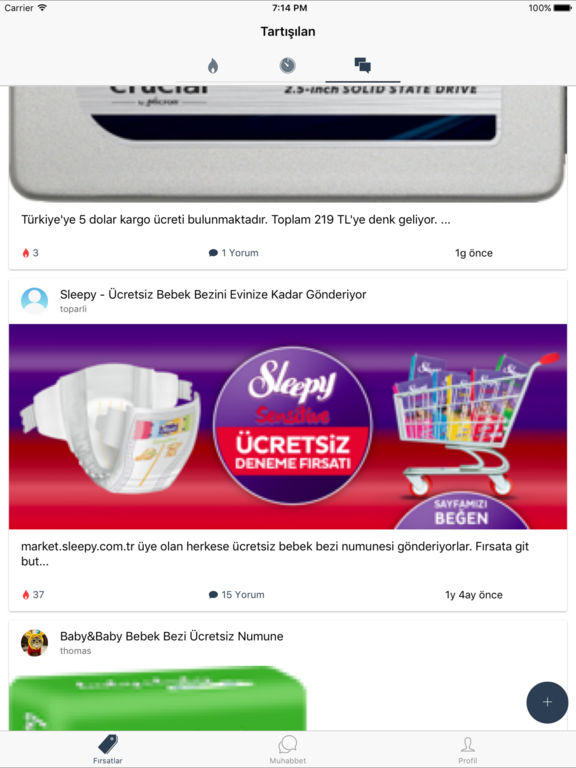Open the Profil bottom tab

tap(468, 749)
